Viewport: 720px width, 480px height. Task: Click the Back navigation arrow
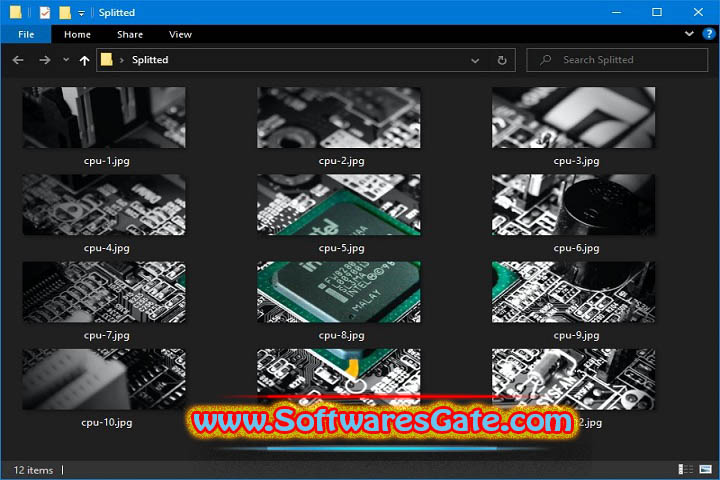pos(18,60)
